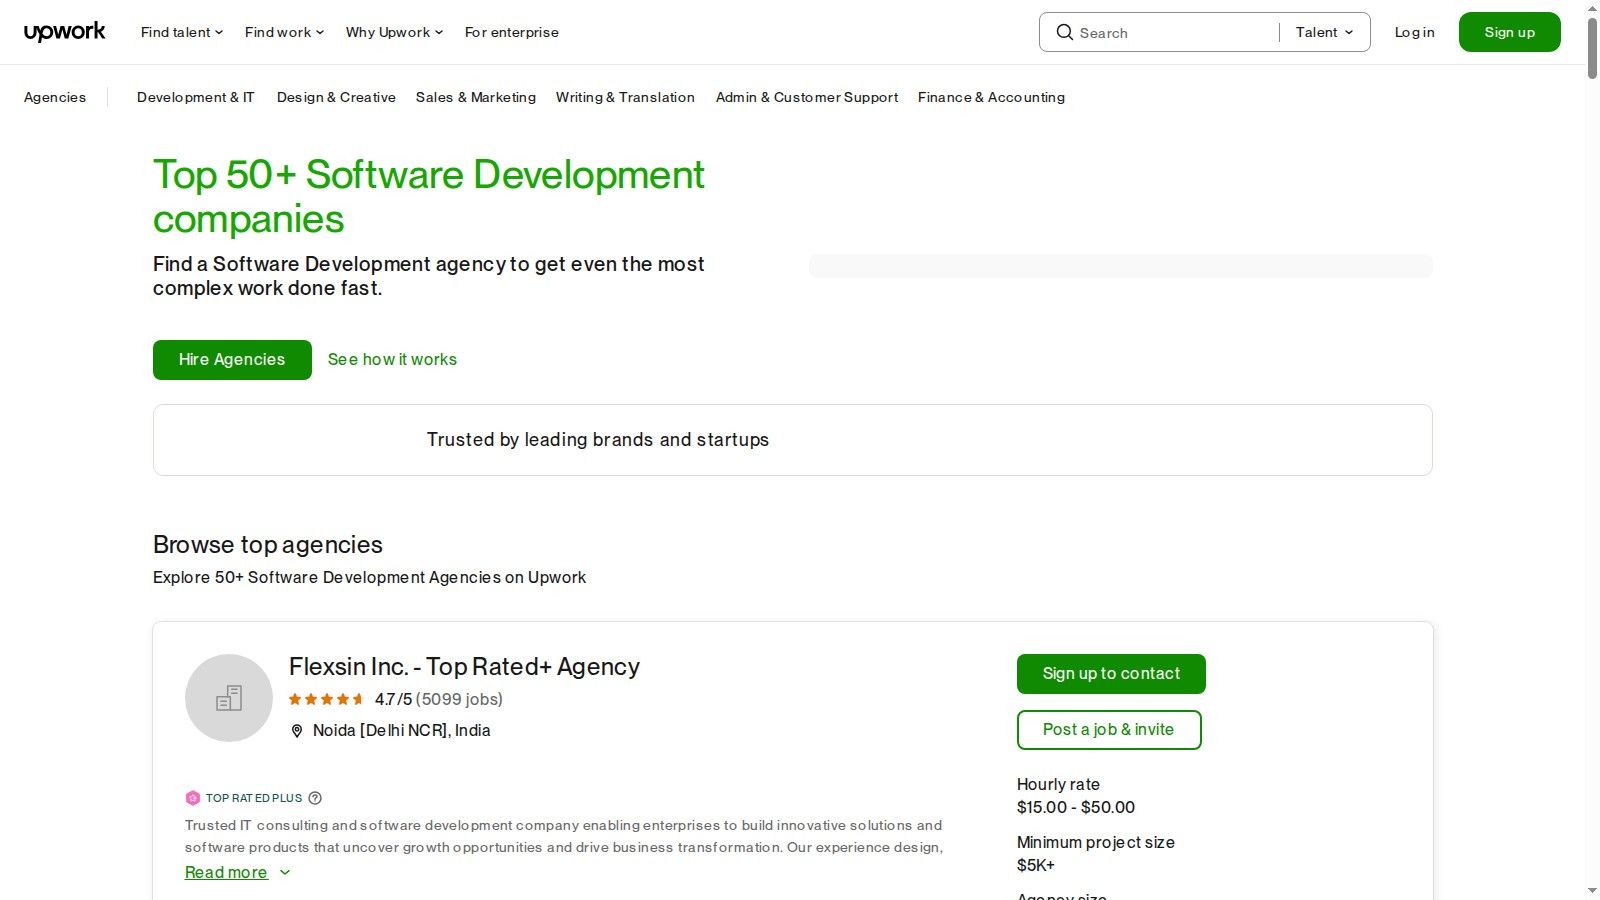Click Sign up to contact Flexsin
Screen dimensions: 1600x900
click(x=1110, y=673)
